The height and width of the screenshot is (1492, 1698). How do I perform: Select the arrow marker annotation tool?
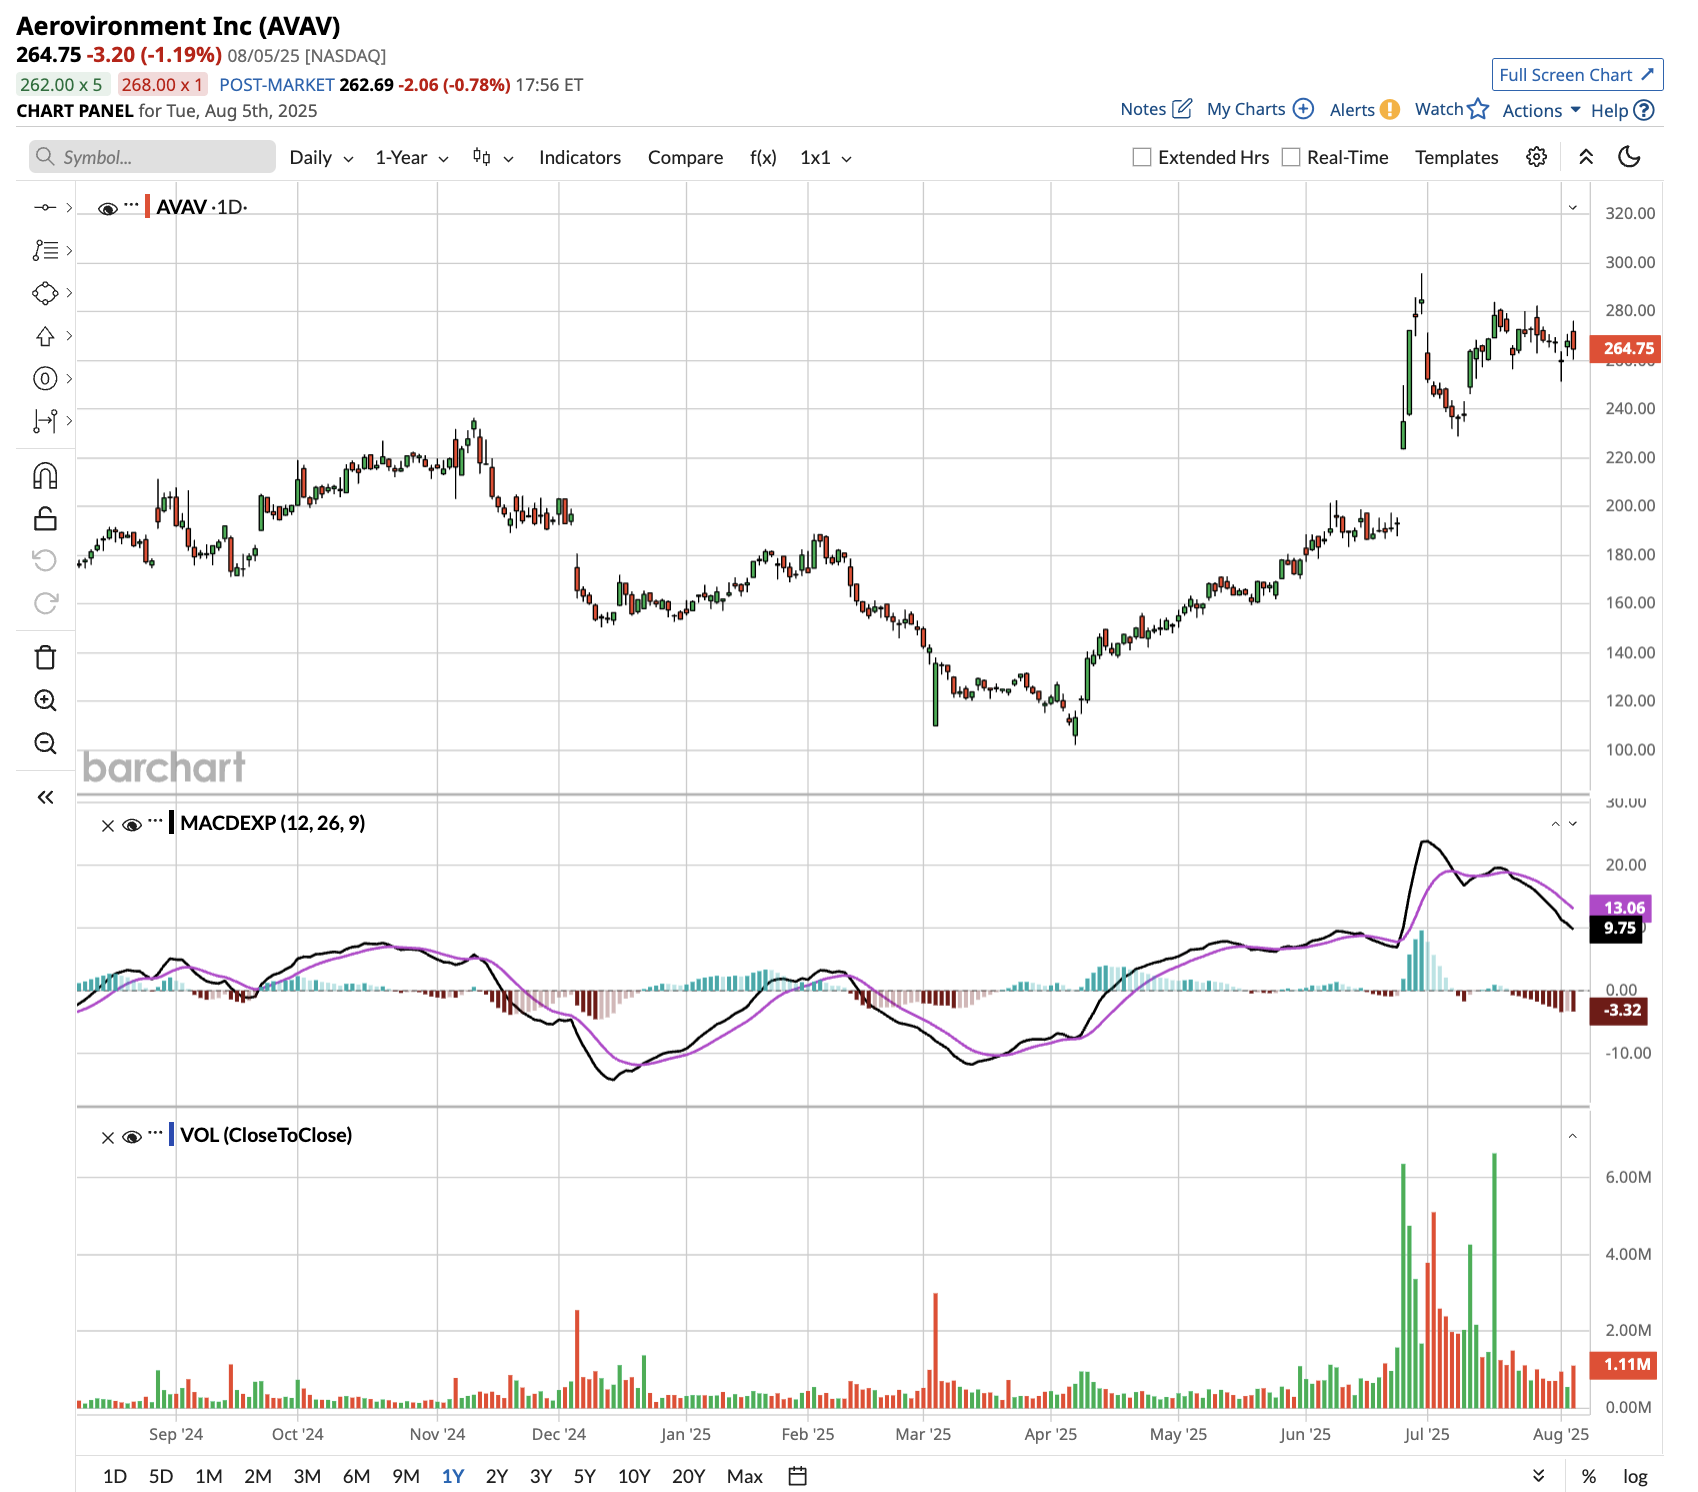point(45,336)
